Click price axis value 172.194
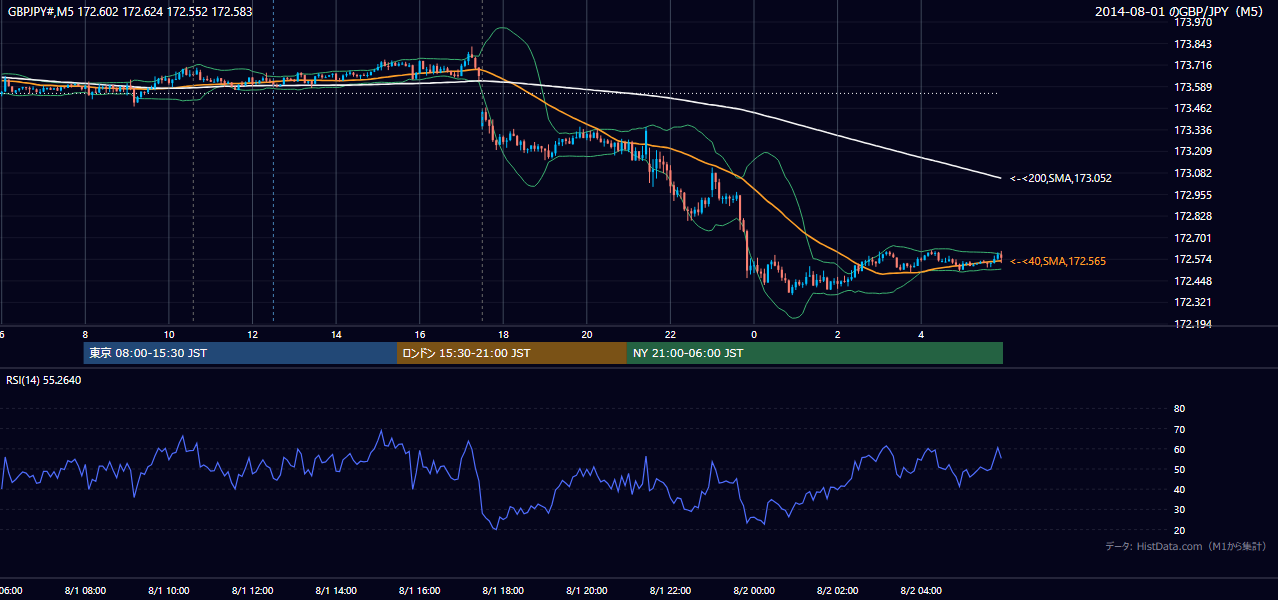The width and height of the screenshot is (1278, 600). click(x=1193, y=324)
